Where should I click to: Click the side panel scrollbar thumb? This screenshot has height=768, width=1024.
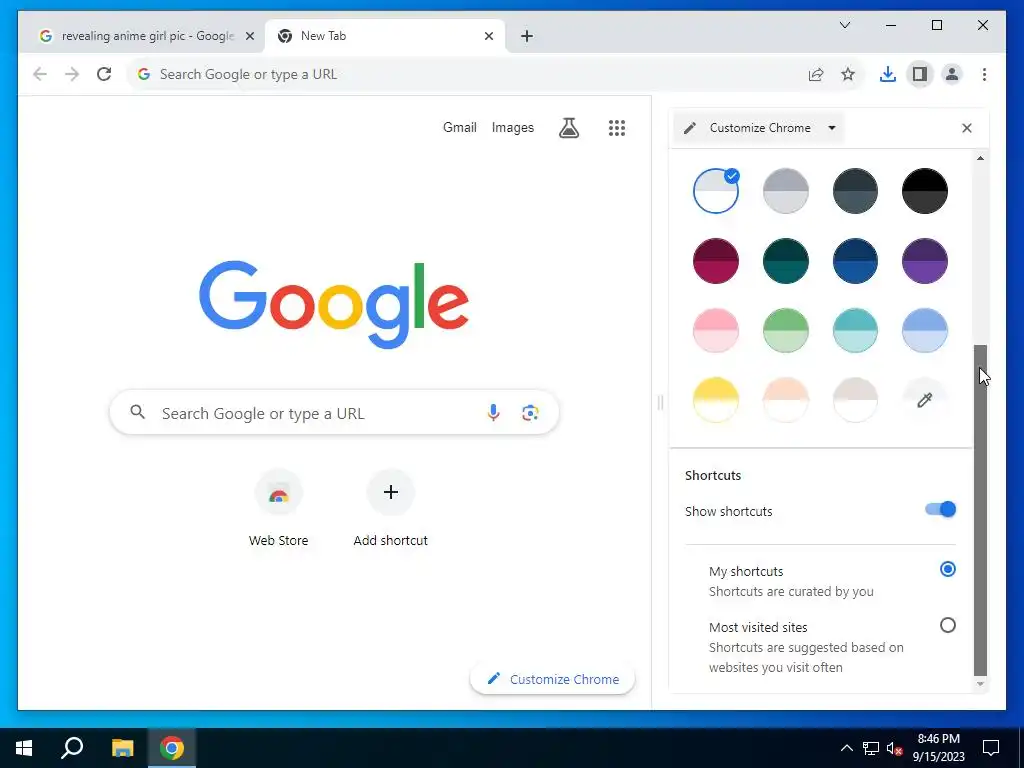[x=980, y=511]
